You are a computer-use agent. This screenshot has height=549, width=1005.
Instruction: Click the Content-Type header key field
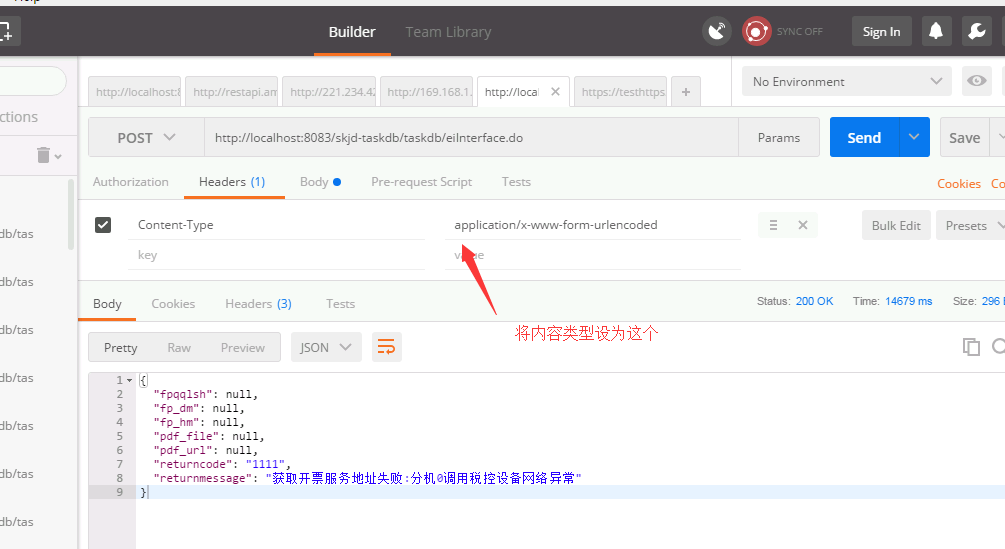(276, 225)
